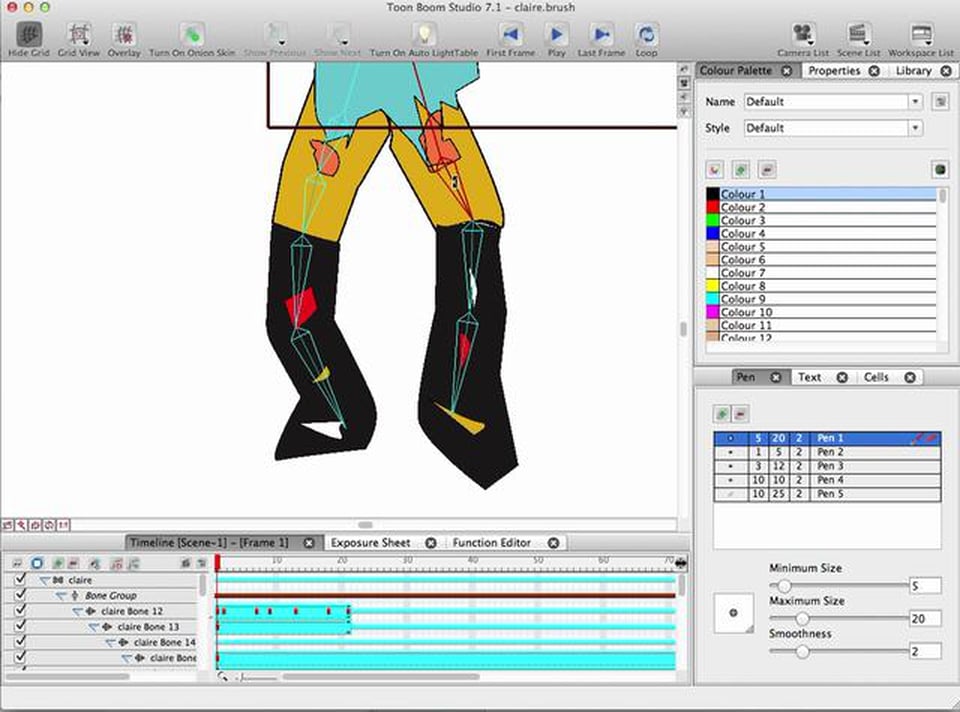Switch to the Exposure Sheet tab
960x712 pixels.
[x=375, y=541]
